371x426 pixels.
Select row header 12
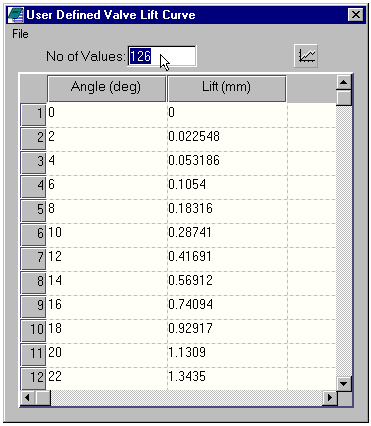[33, 378]
